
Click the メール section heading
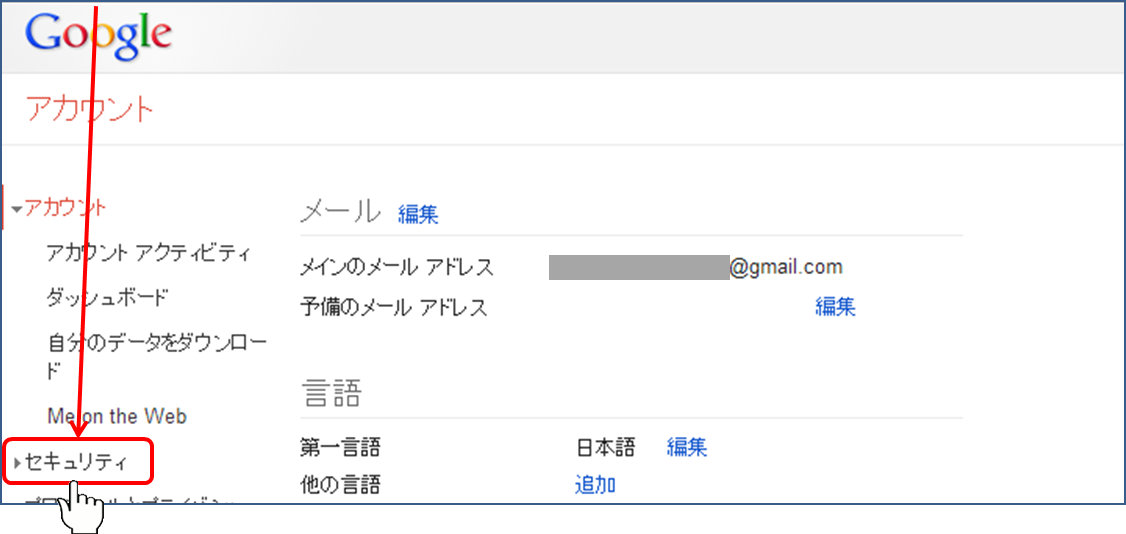tap(340, 212)
